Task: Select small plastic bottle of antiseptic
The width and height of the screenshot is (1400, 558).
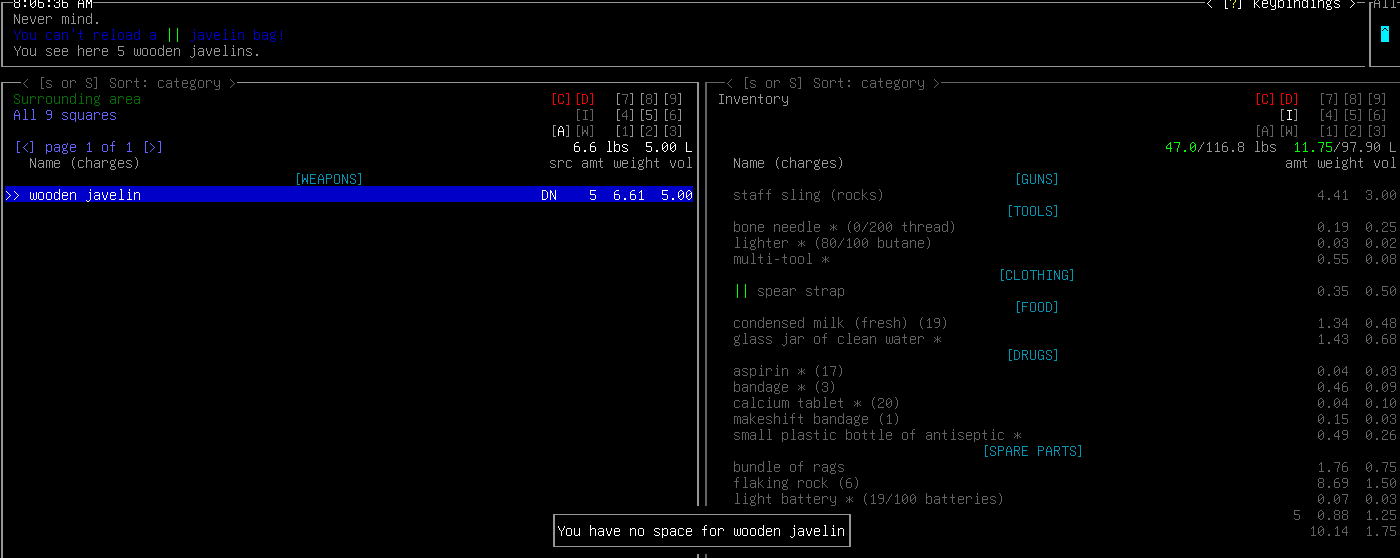Action: (x=1064, y=435)
